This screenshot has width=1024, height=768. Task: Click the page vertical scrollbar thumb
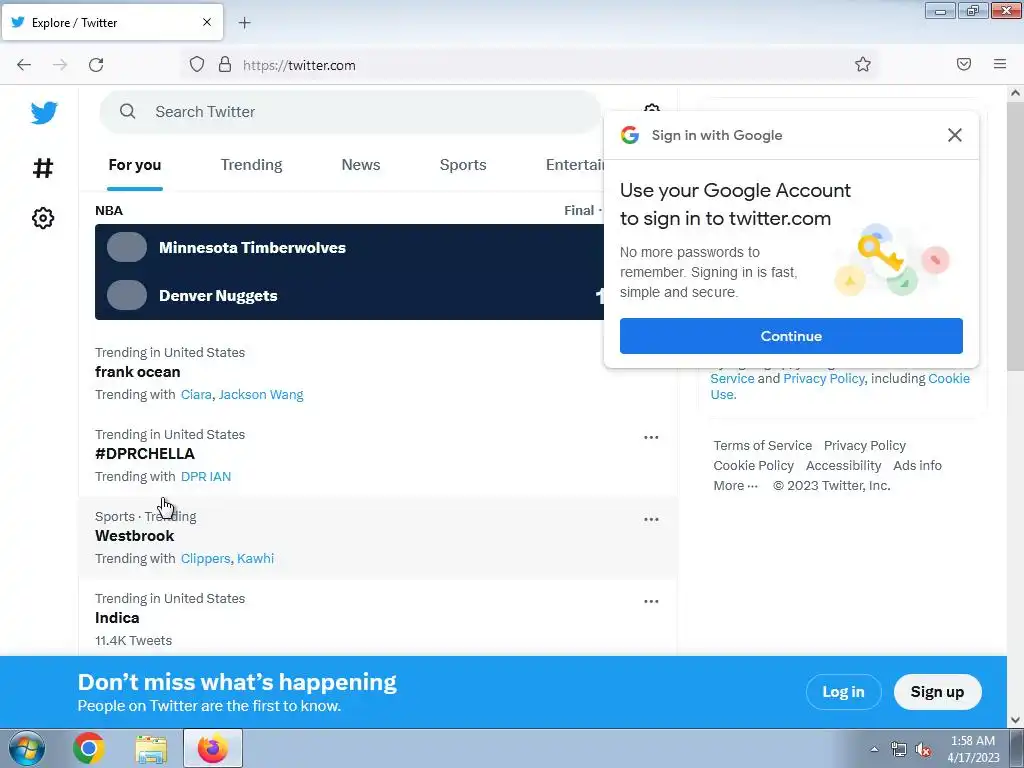click(x=1015, y=236)
